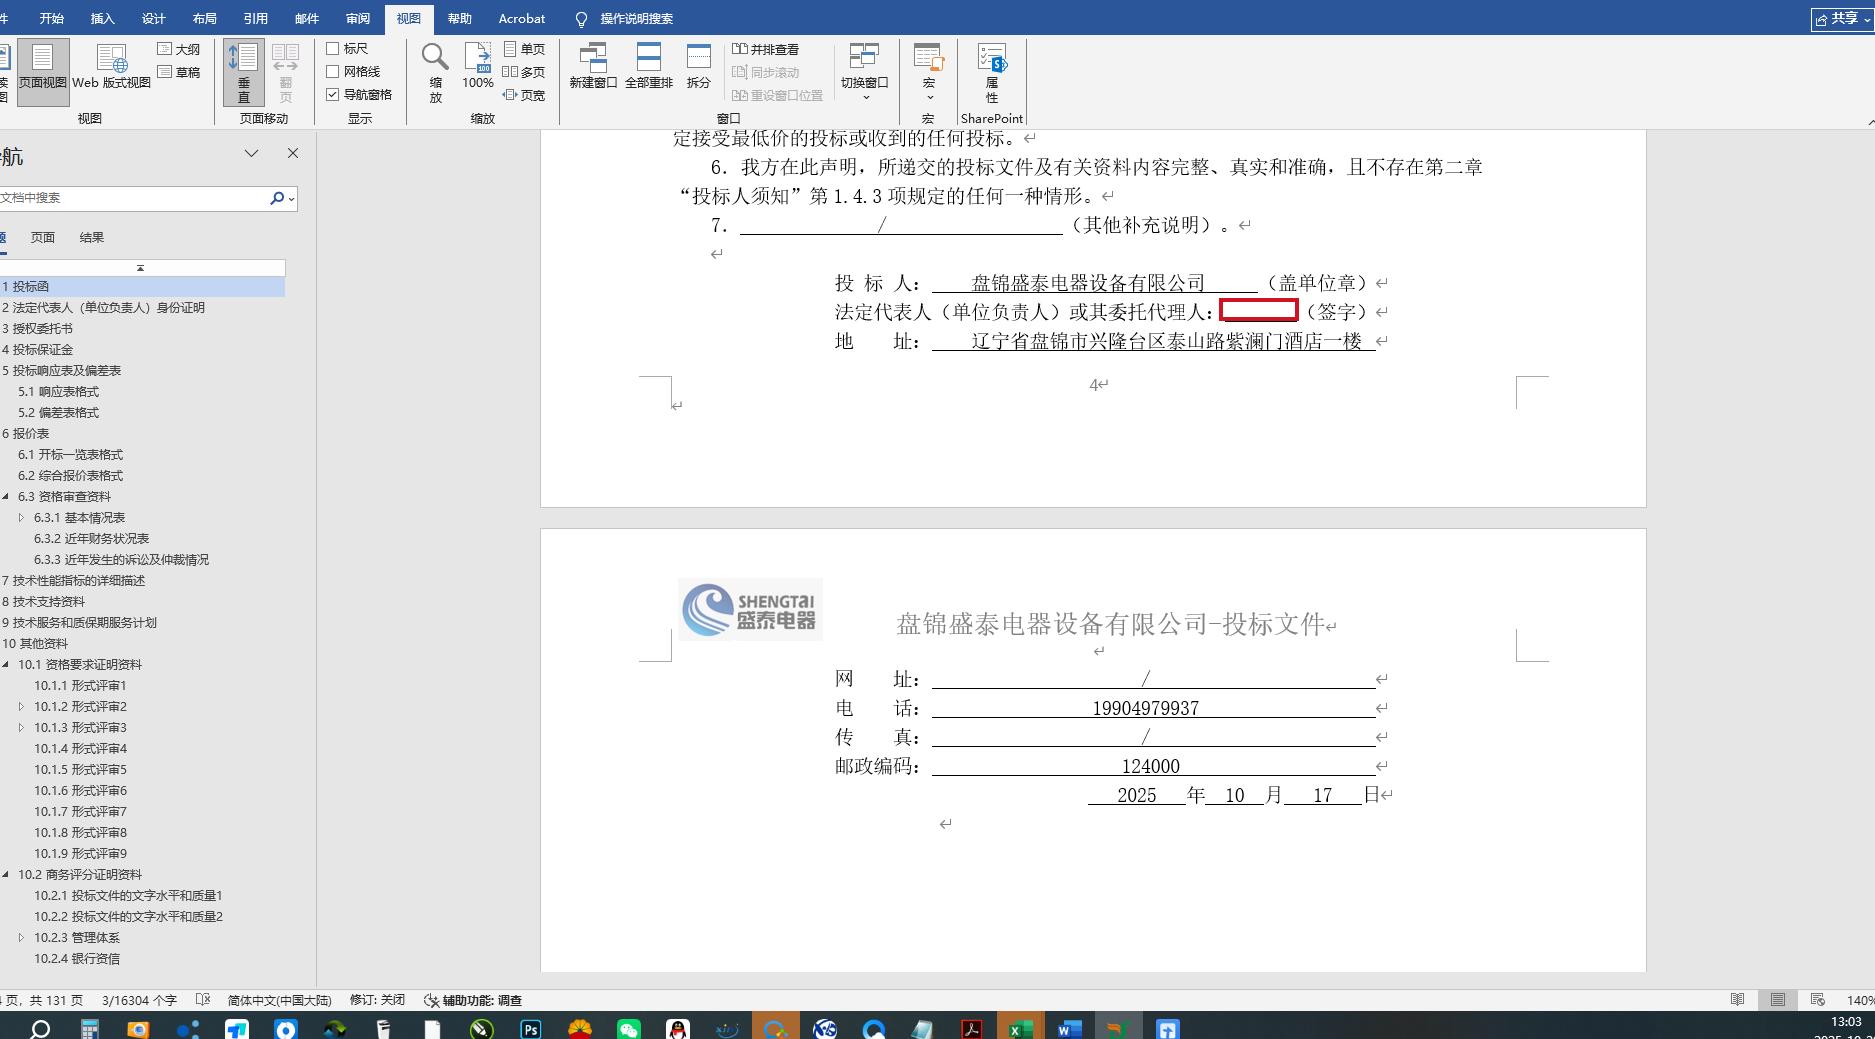1875x1039 pixels.
Task: Switch to Web layout view (Web 版式视图)
Action: tap(111, 66)
